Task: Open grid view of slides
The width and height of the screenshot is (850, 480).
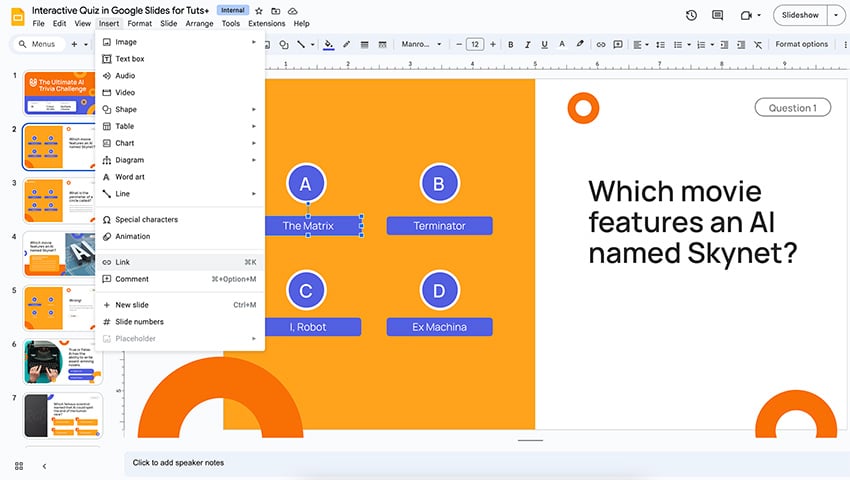Action: pyautogui.click(x=19, y=466)
